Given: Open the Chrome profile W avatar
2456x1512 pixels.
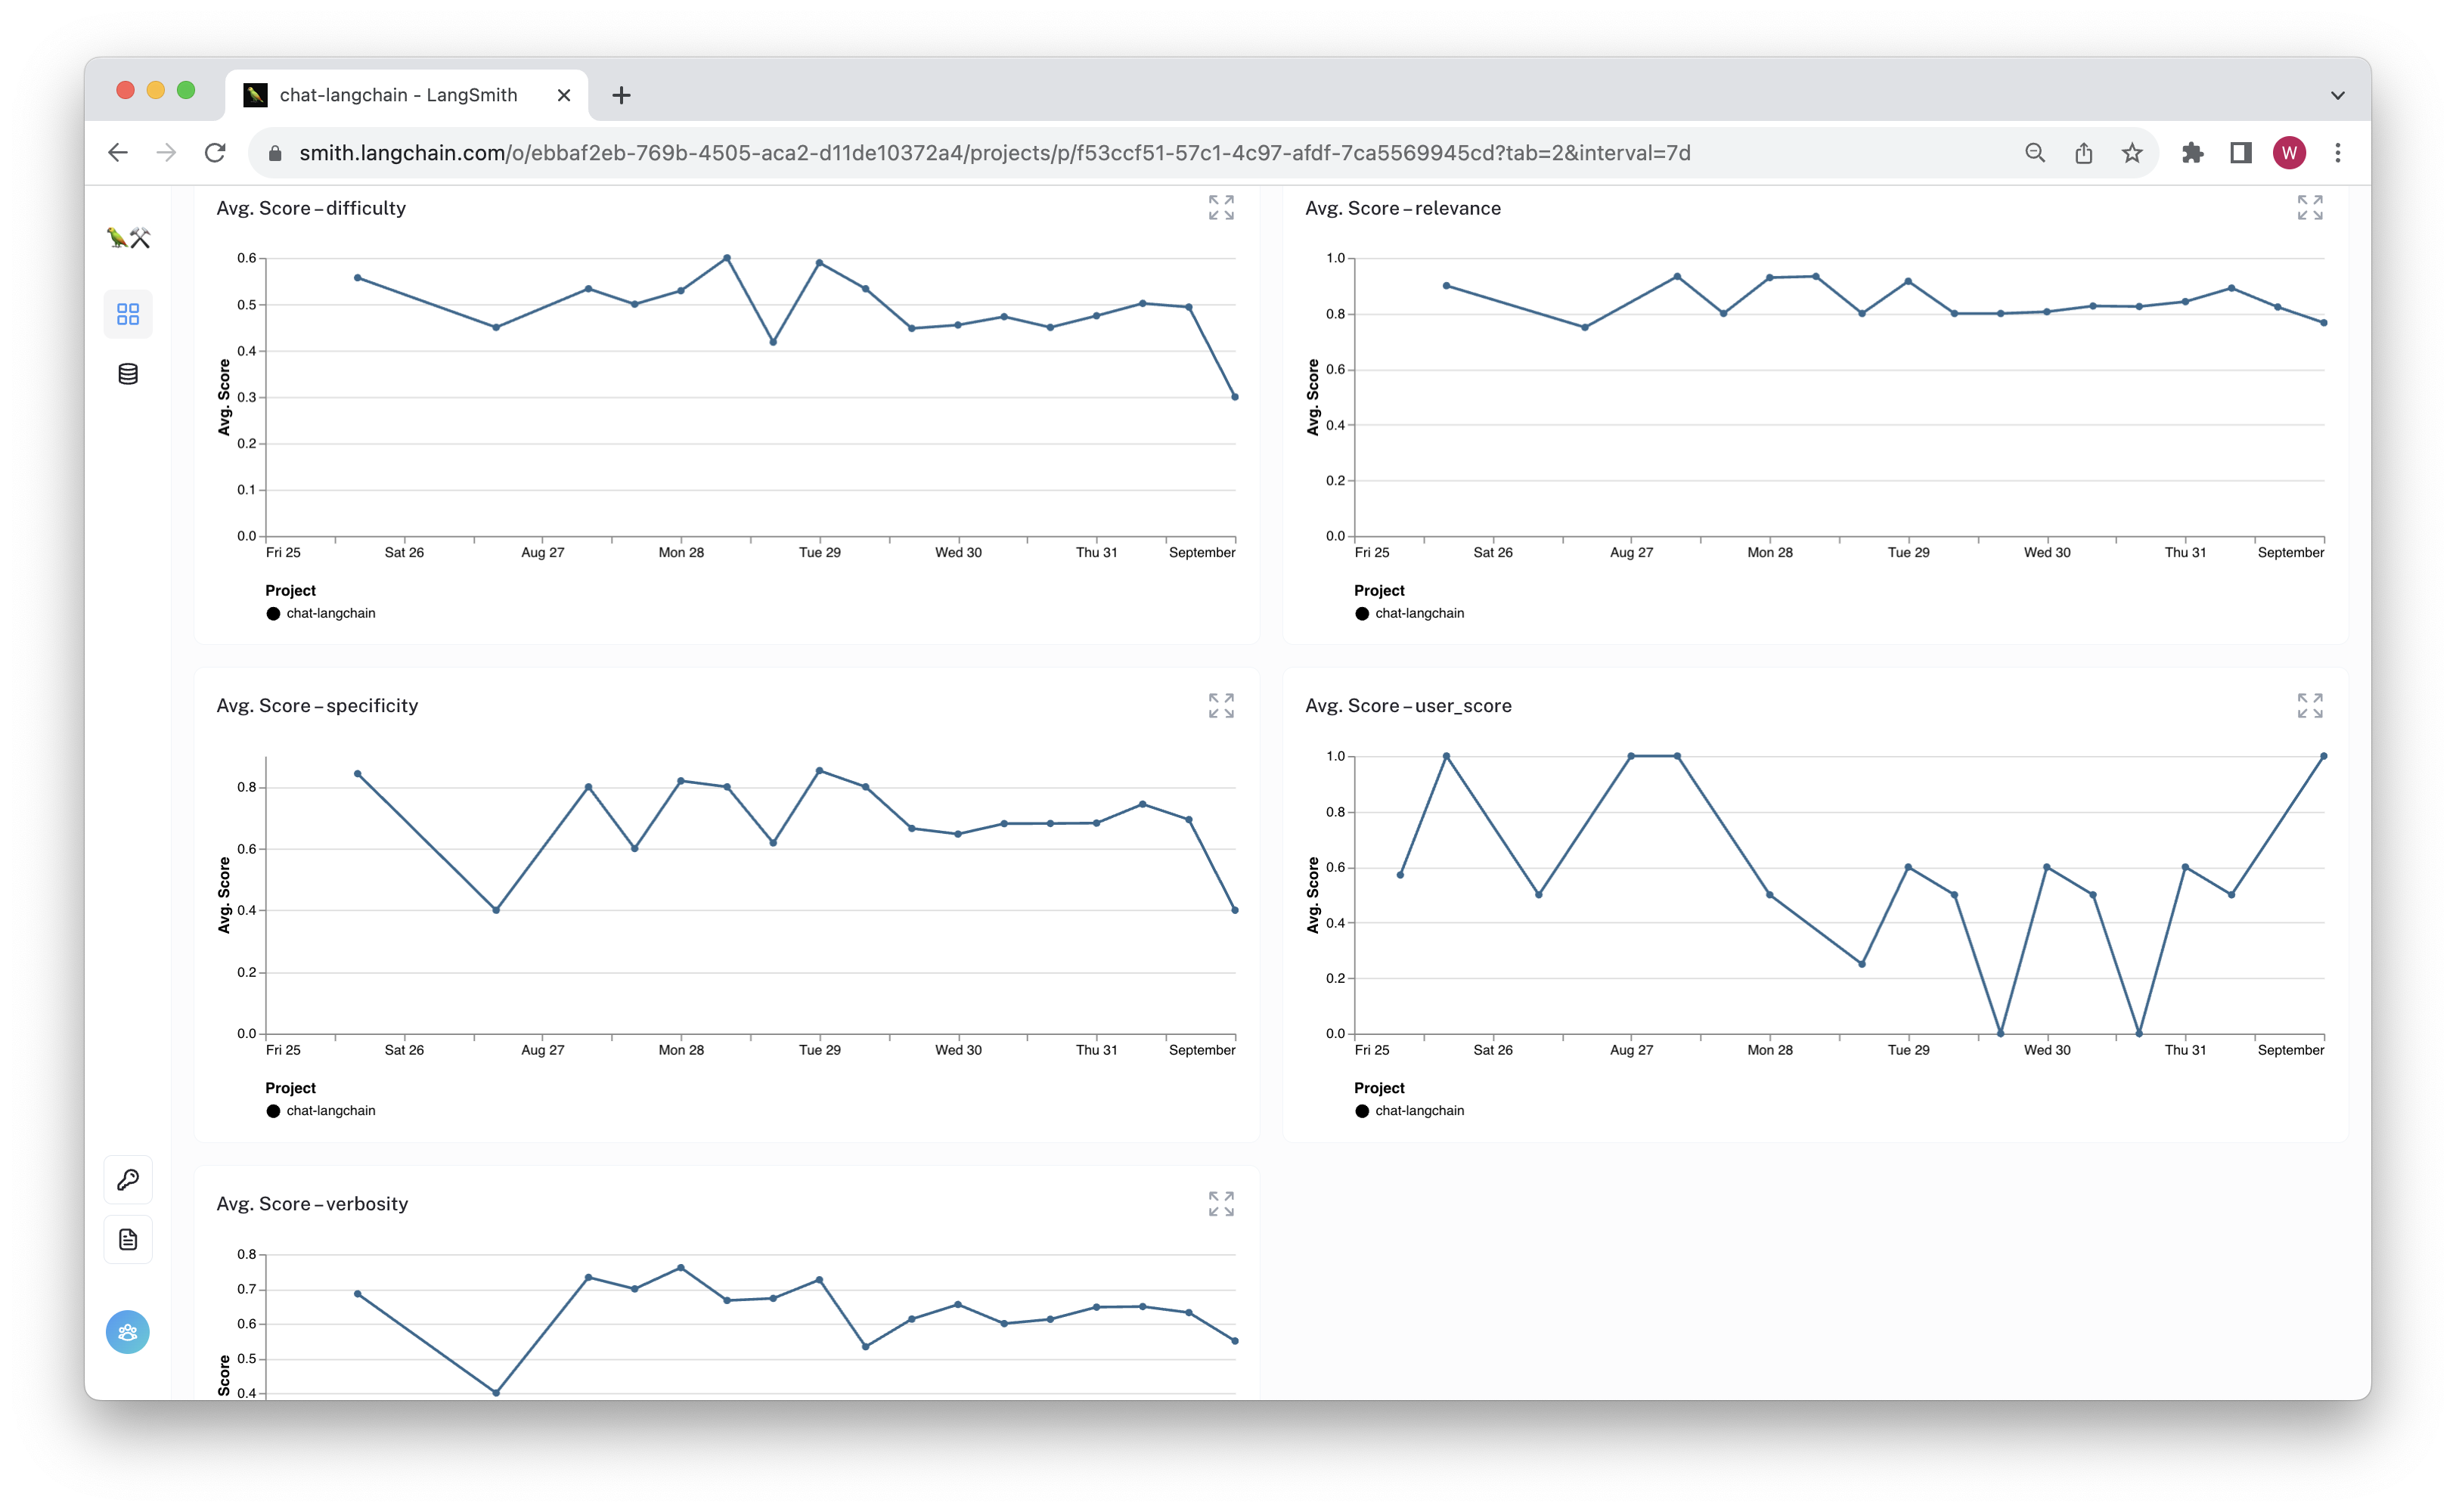Looking at the screenshot, I should click(x=2289, y=153).
